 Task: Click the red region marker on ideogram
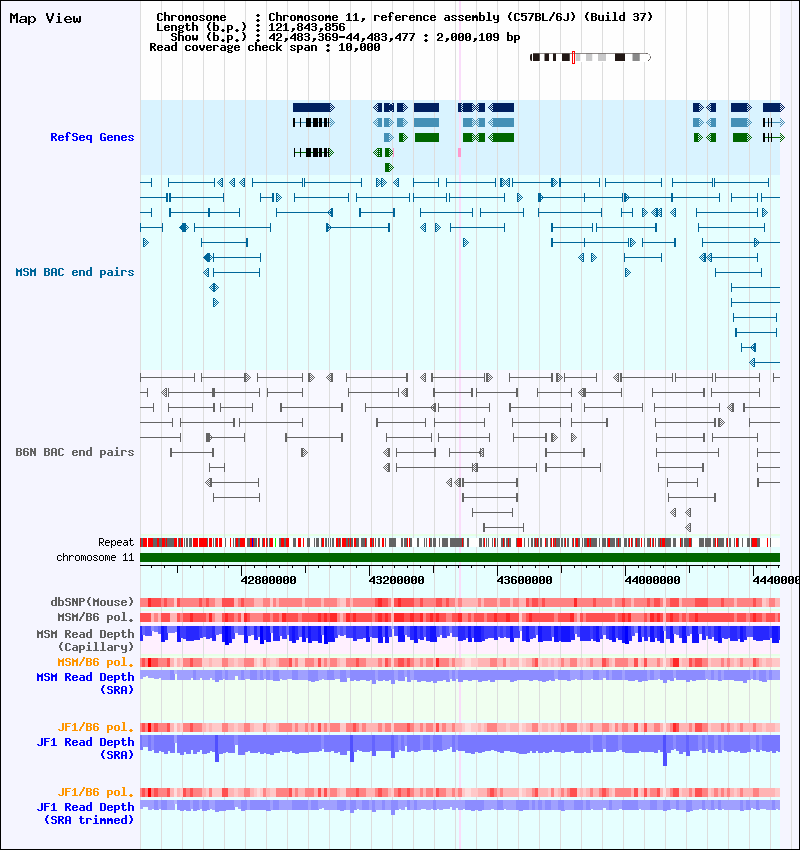coord(573,57)
